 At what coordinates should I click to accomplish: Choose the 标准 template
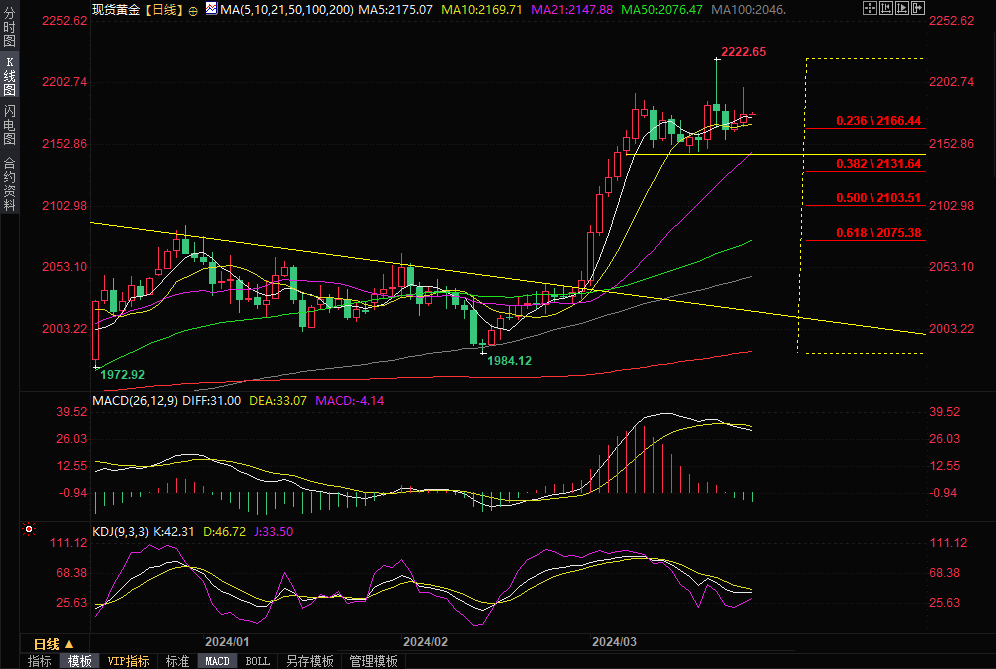click(x=177, y=661)
